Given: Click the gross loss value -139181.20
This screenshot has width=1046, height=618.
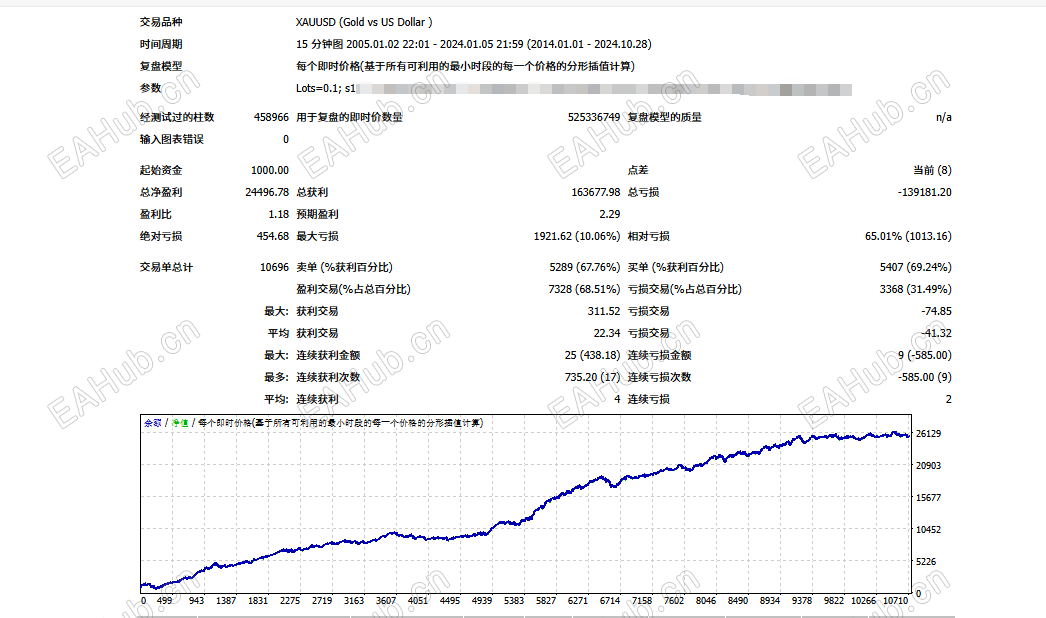Looking at the screenshot, I should pyautogui.click(x=925, y=192).
